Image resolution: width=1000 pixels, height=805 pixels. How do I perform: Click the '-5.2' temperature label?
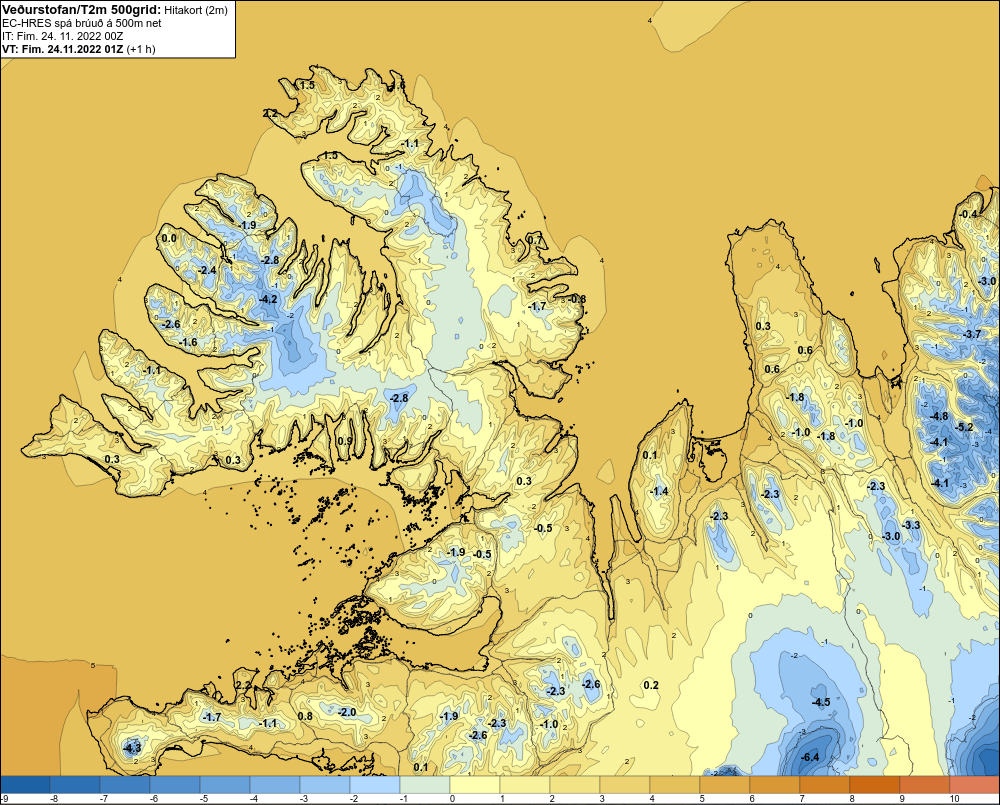tap(965, 427)
